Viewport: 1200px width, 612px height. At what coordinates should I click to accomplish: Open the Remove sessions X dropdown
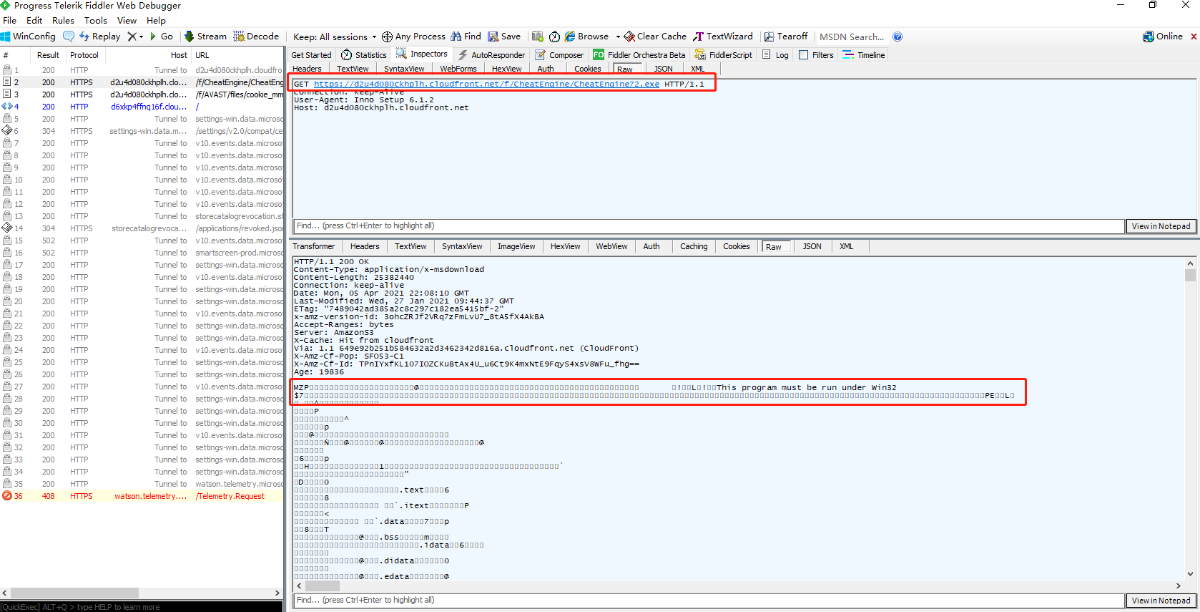(135, 36)
